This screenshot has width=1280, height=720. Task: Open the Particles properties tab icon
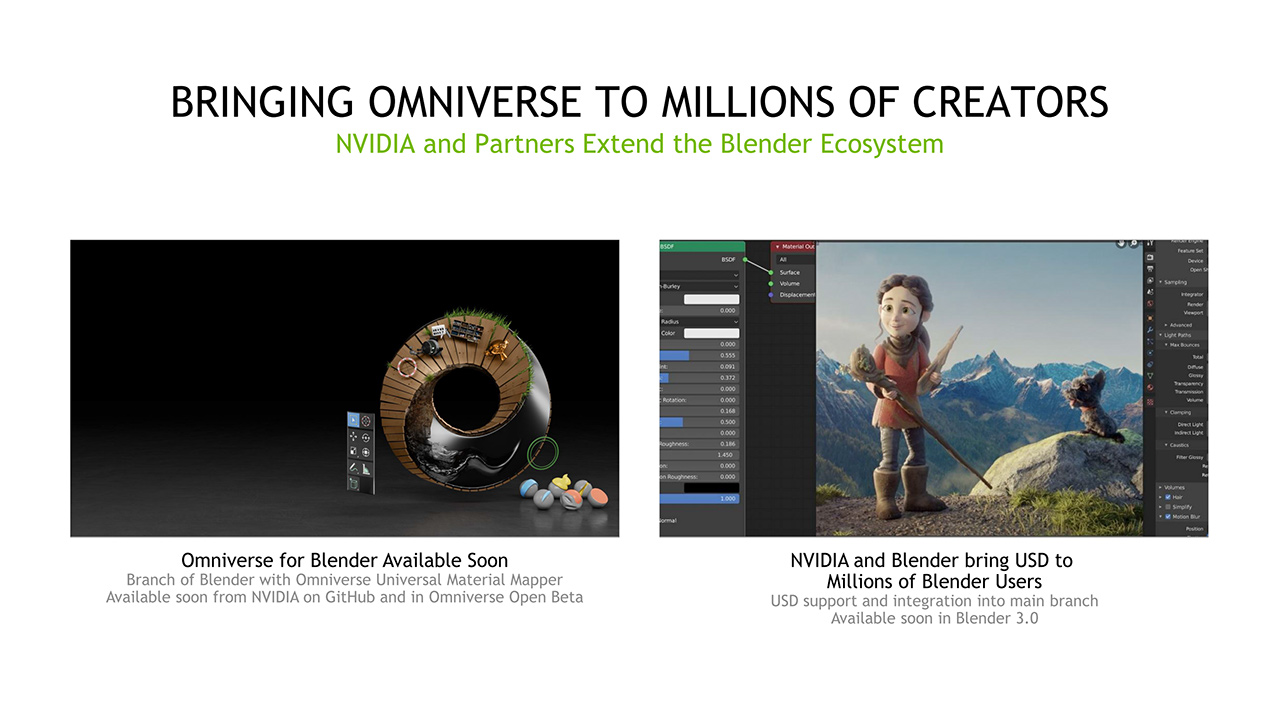pyautogui.click(x=1150, y=340)
